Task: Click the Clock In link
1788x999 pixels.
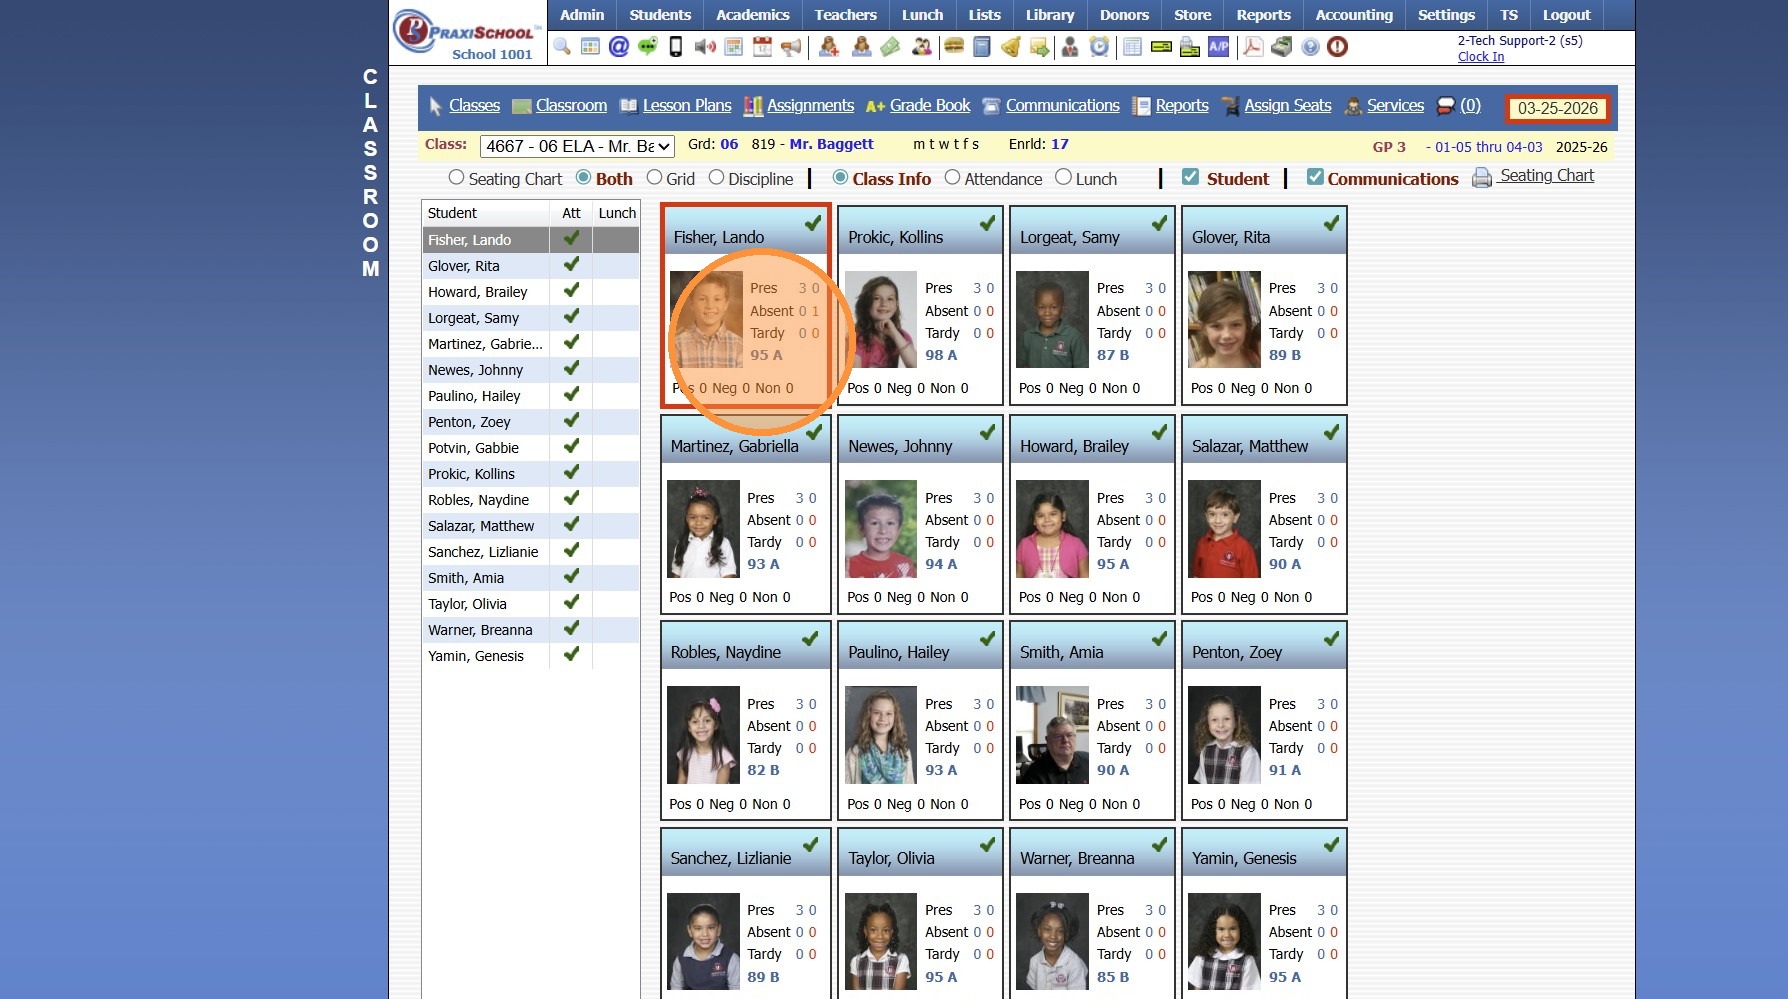Action: click(x=1481, y=57)
